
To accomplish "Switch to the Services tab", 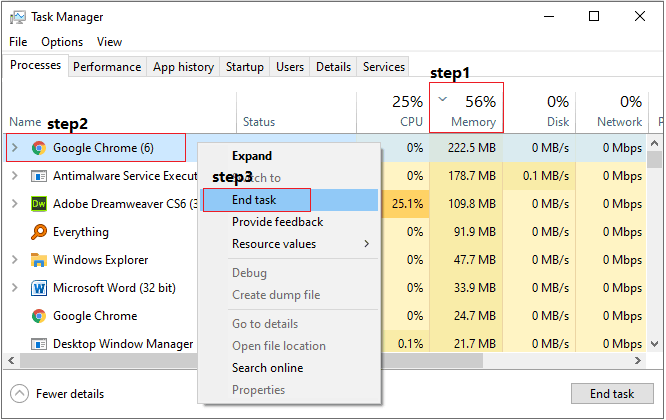I will pos(384,67).
